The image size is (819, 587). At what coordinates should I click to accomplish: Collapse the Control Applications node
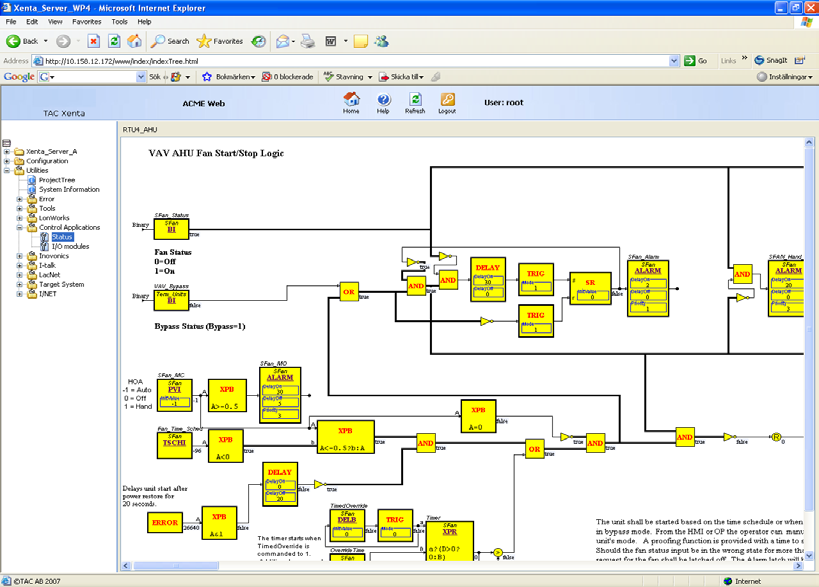(19, 228)
